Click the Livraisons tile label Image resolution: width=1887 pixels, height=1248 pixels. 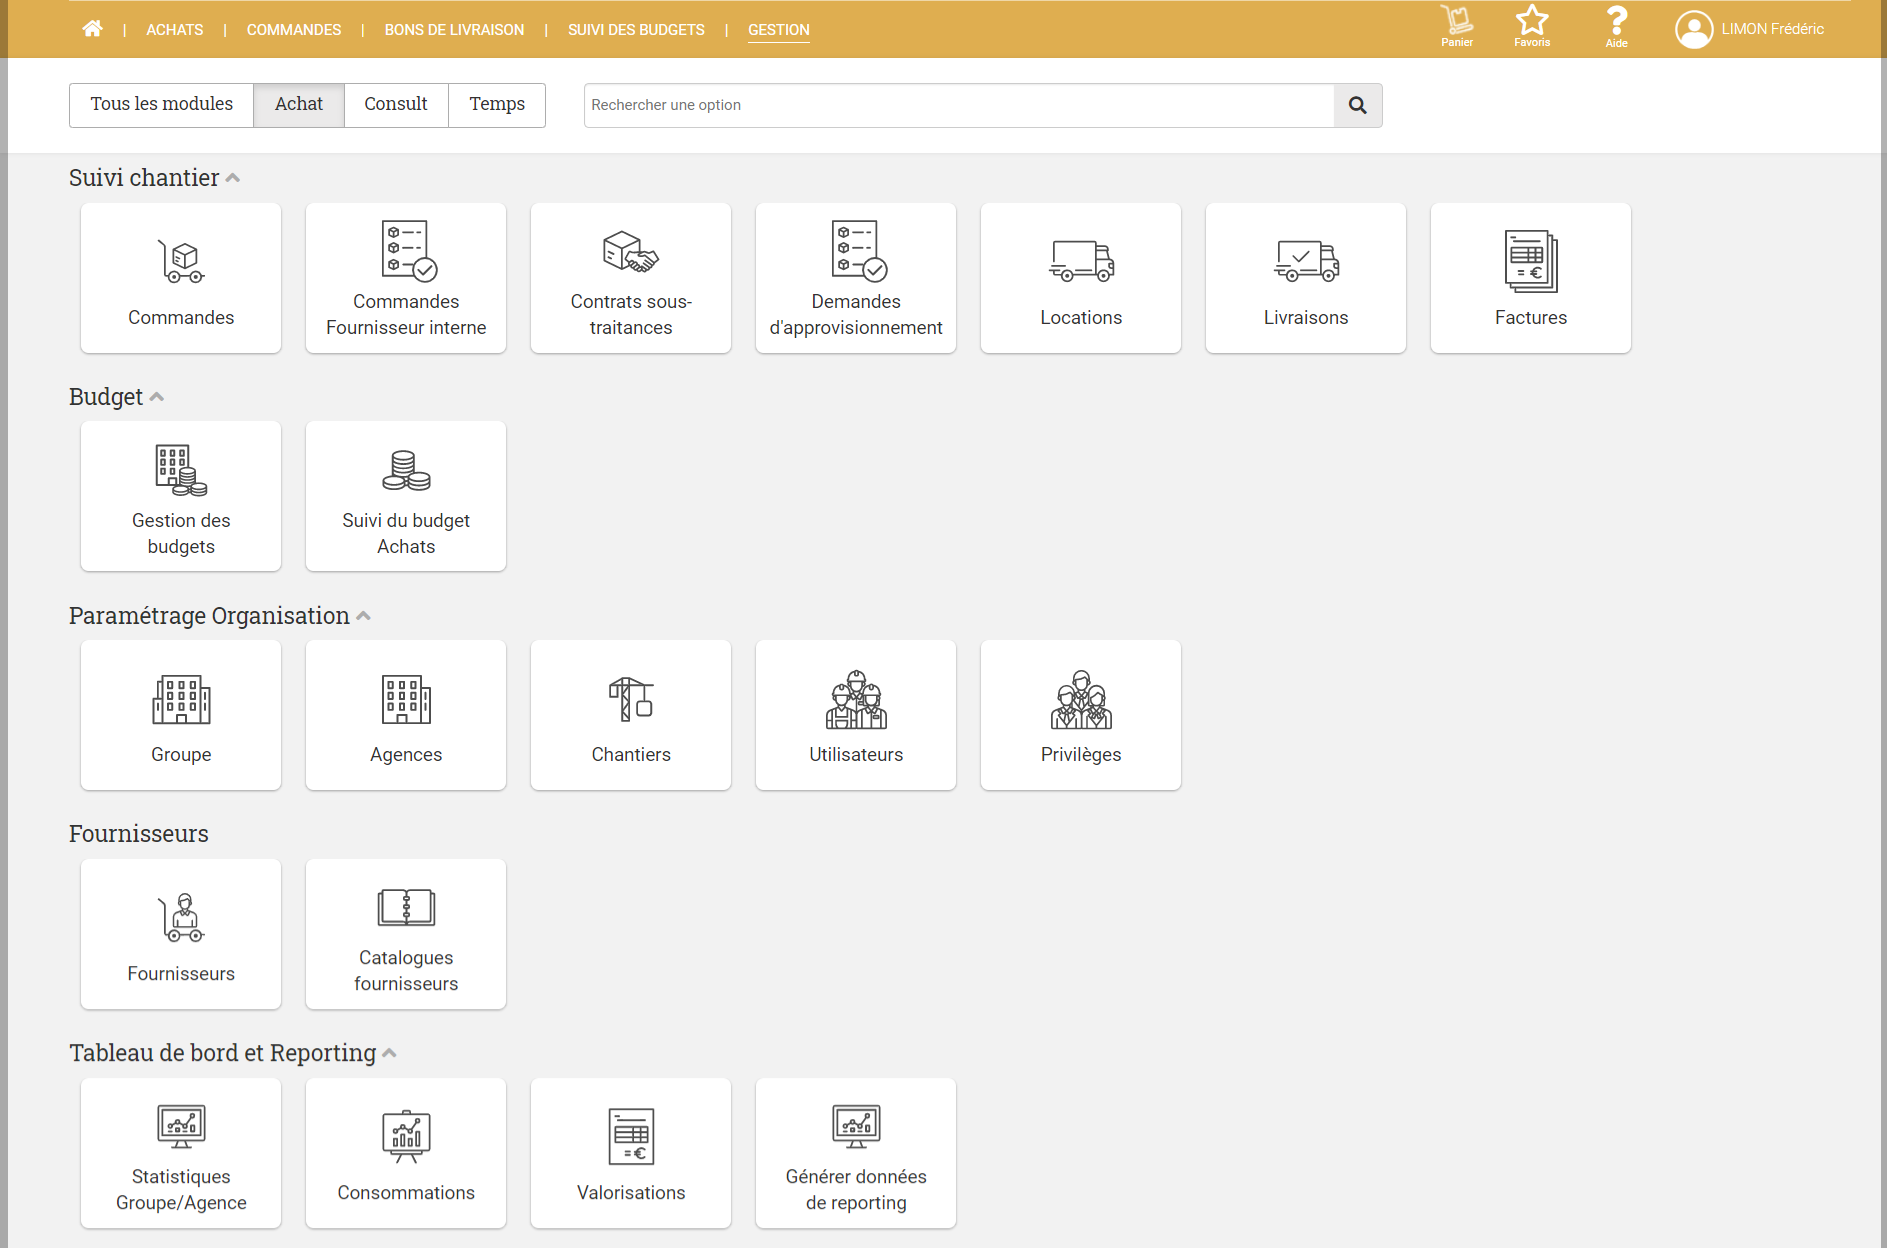(x=1306, y=318)
